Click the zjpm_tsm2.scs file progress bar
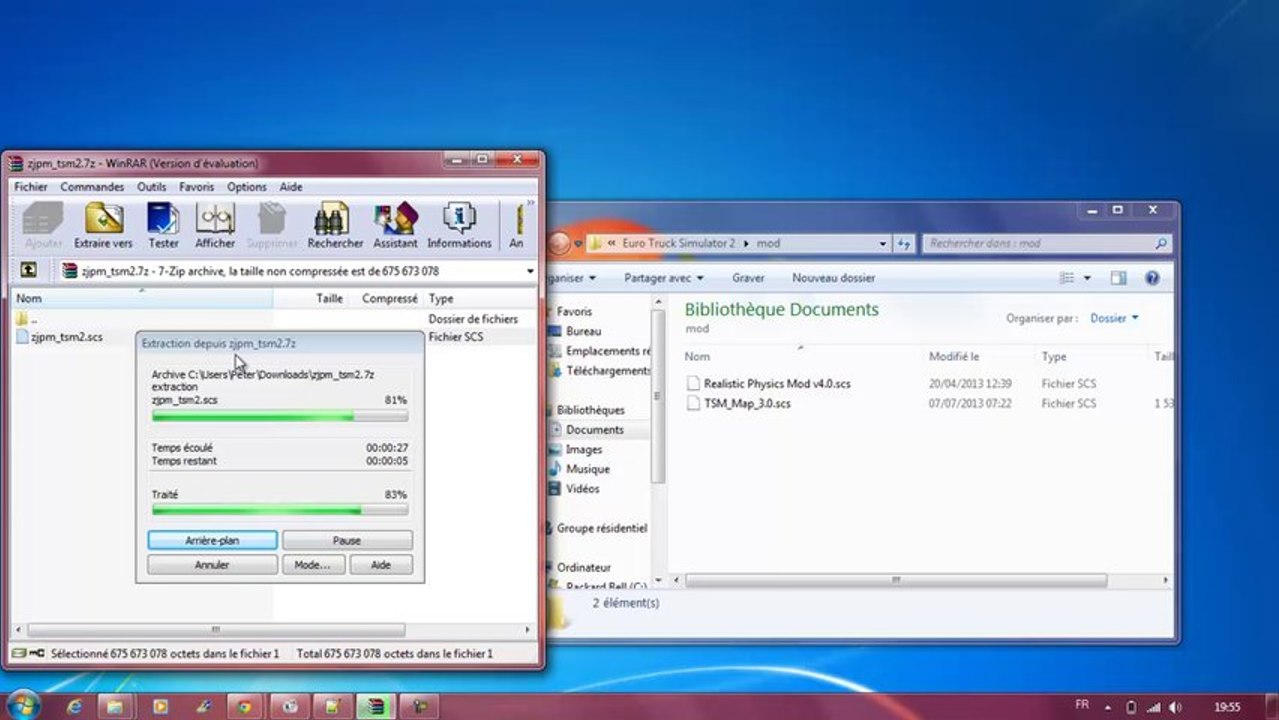 click(279, 416)
